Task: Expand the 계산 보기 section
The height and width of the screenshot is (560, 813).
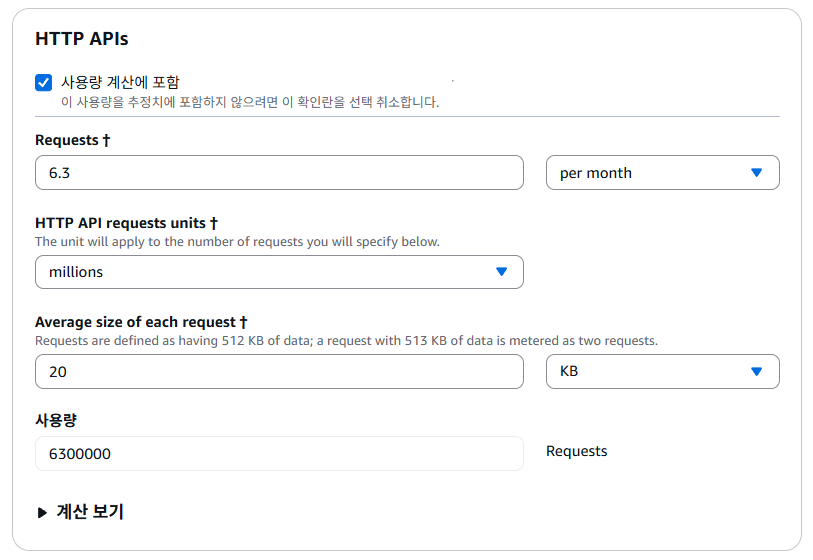Action: pyautogui.click(x=89, y=512)
